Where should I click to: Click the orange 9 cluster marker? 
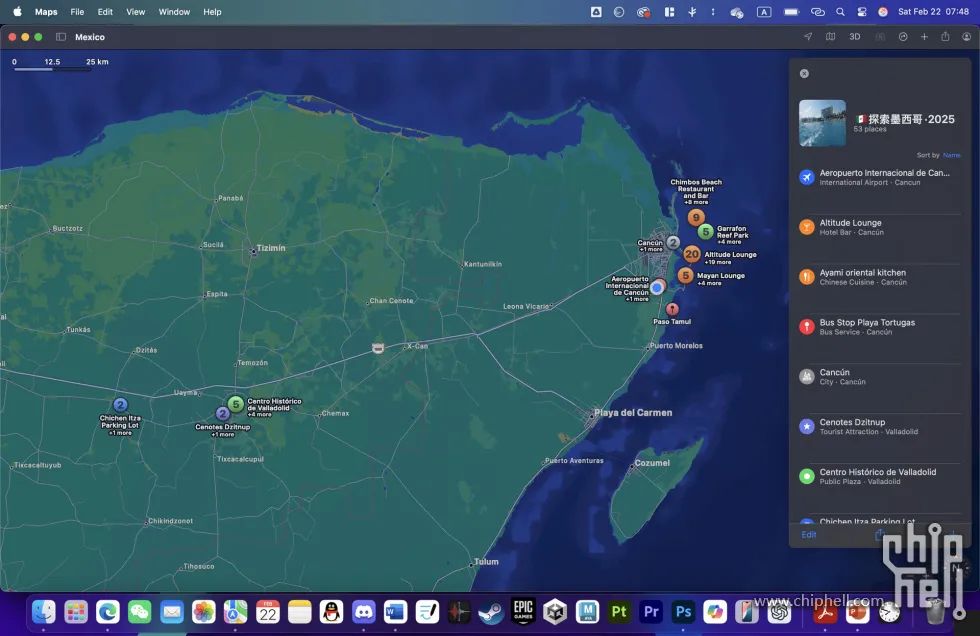tap(696, 217)
